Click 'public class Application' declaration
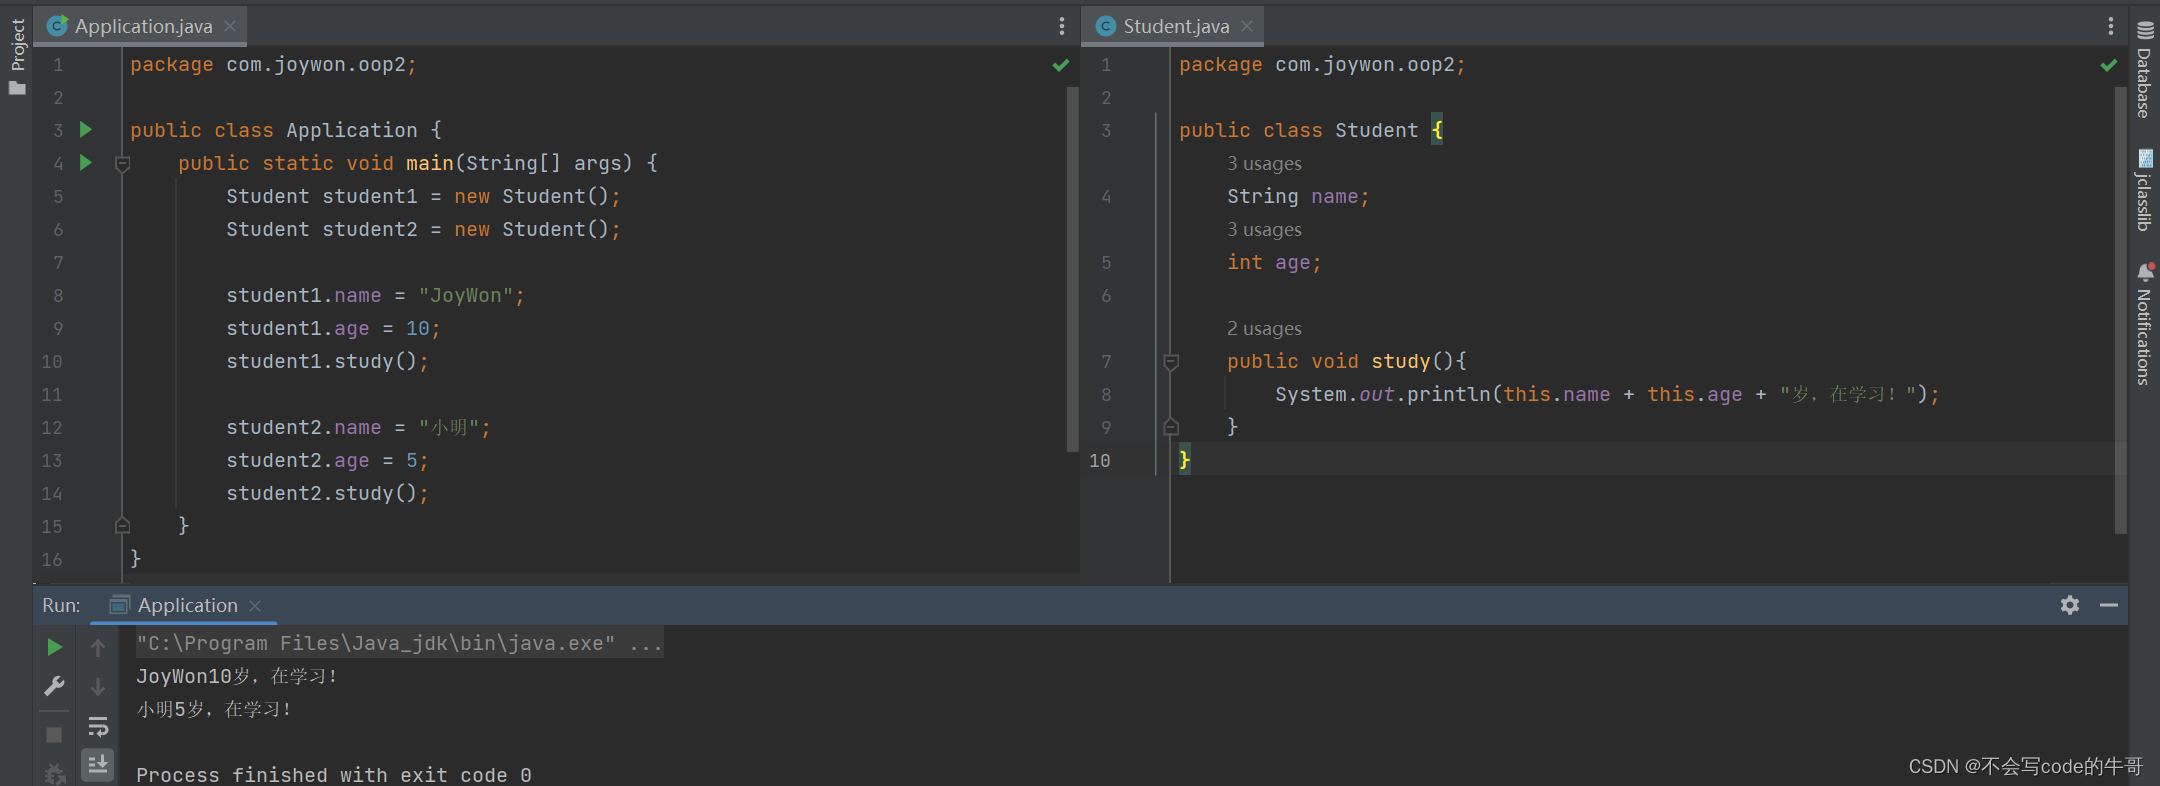 [x=285, y=130]
